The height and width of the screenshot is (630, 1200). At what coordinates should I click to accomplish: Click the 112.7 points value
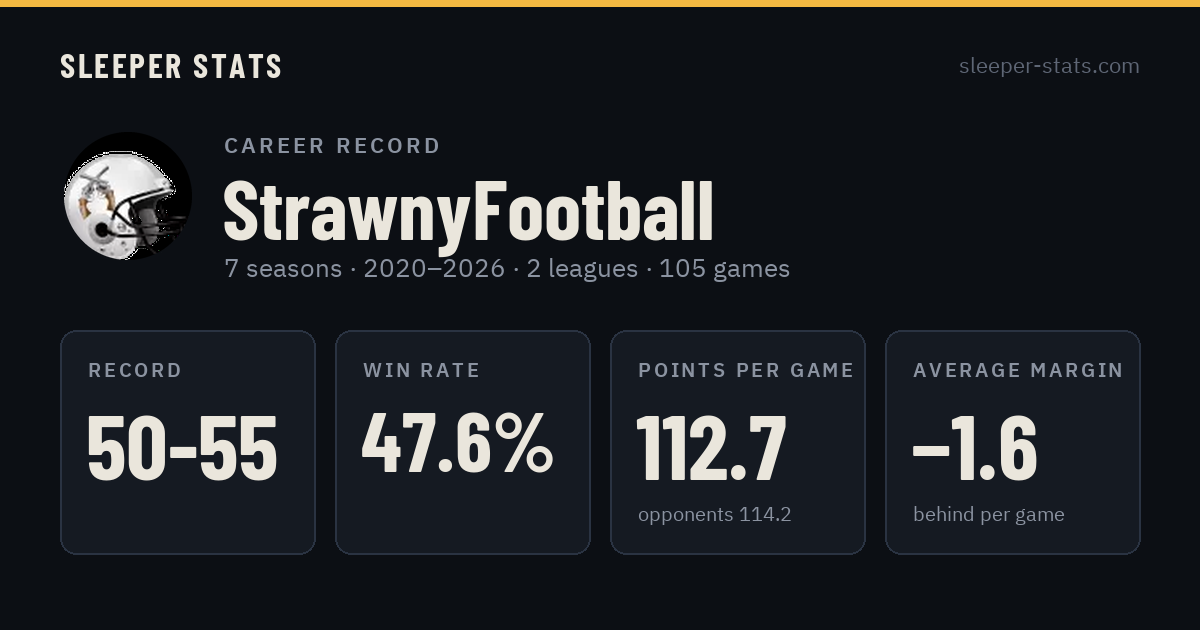[x=711, y=449]
